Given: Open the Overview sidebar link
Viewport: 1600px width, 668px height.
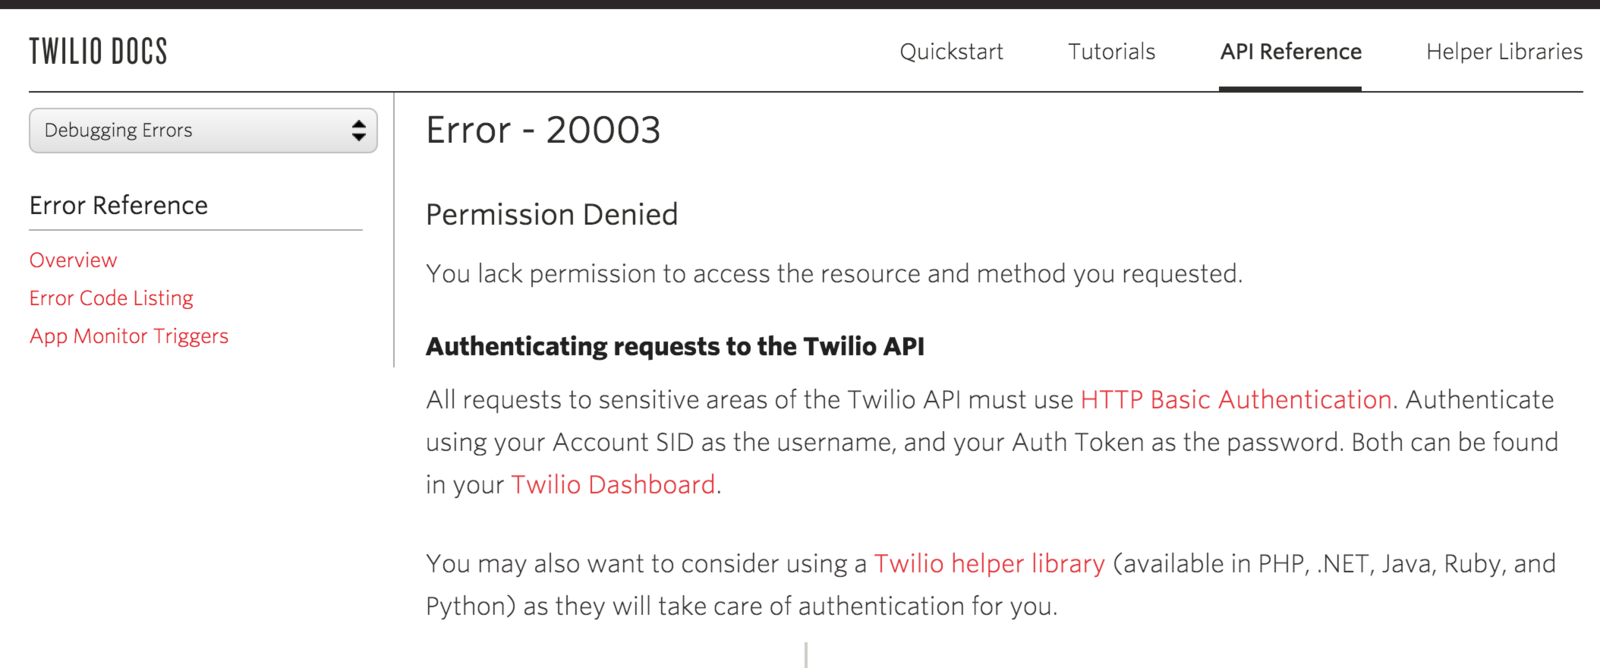Looking at the screenshot, I should (x=73, y=260).
